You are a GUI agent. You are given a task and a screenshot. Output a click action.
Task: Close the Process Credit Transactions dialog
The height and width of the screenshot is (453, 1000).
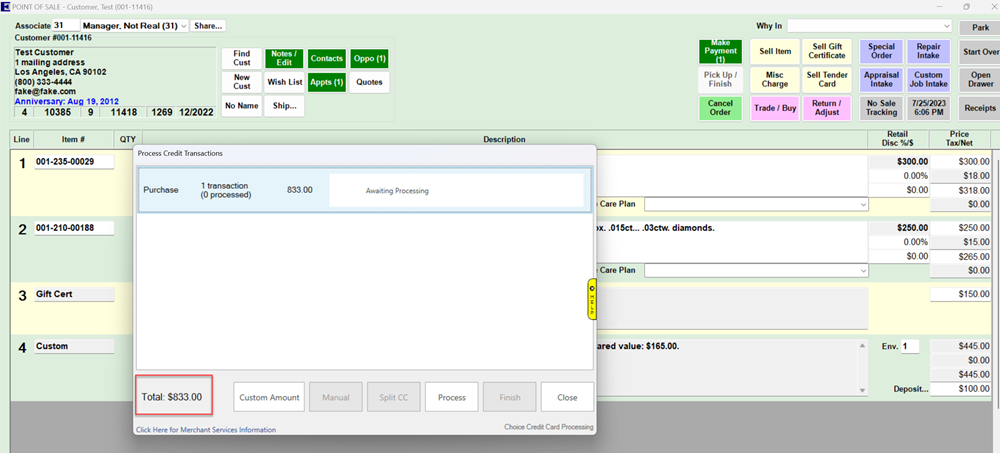567,397
